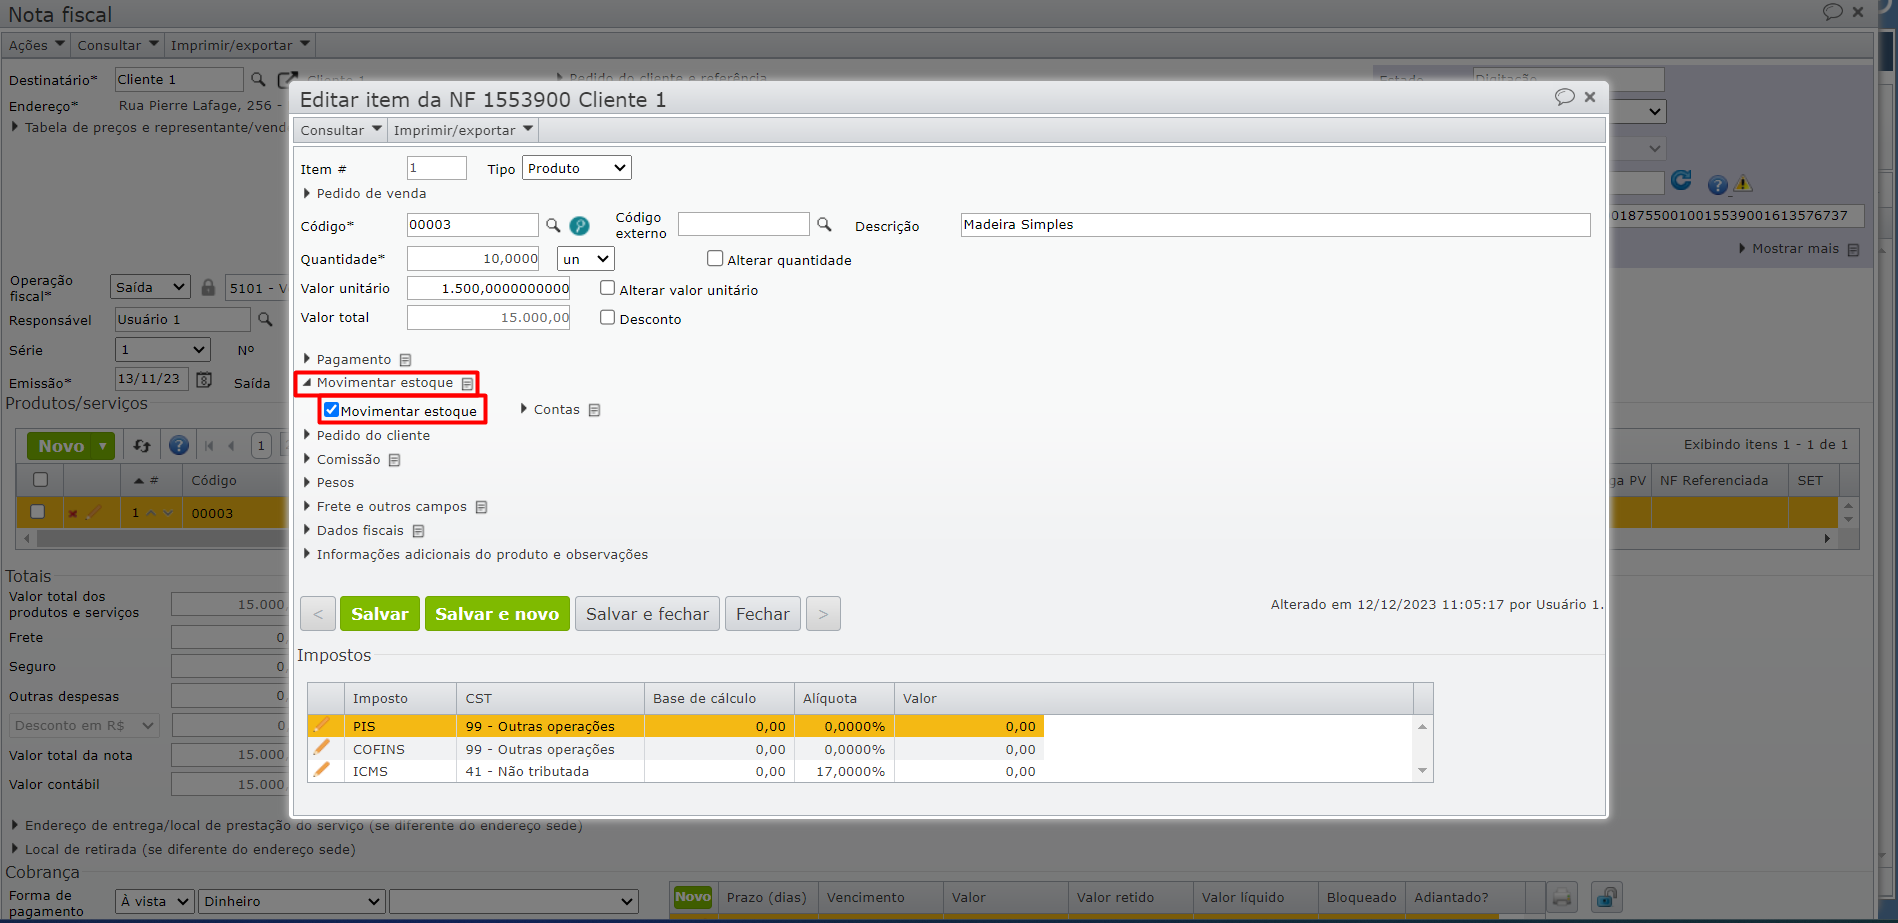Open Imprimir/exportar menu in the Editar item dialog
Viewport: 1898px width, 923px height.
click(463, 130)
